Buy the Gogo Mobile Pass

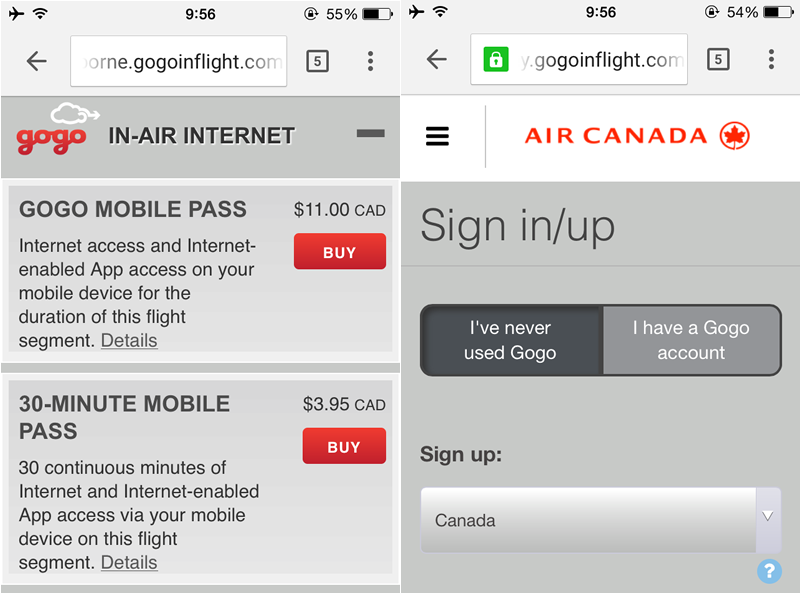point(340,252)
